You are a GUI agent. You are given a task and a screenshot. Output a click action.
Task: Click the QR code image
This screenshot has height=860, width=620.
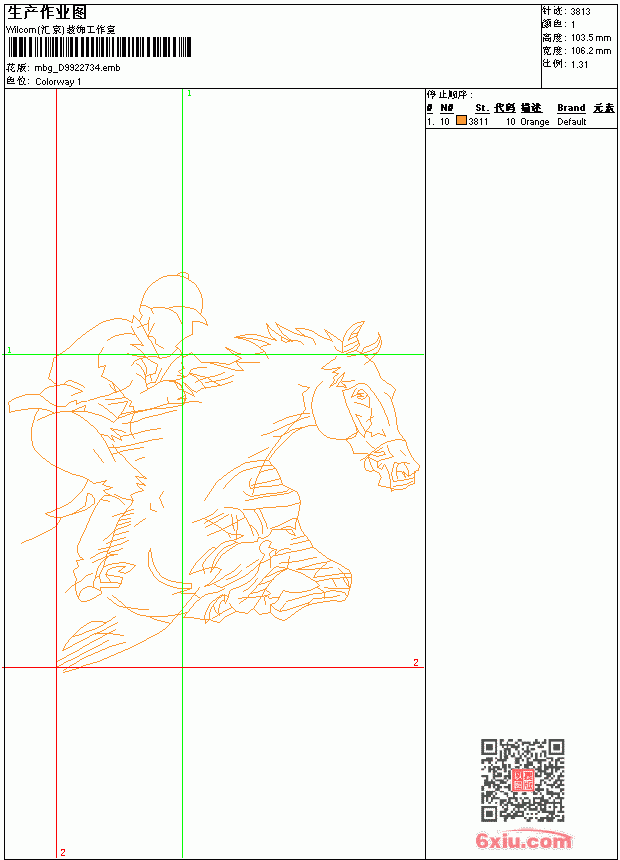523,780
